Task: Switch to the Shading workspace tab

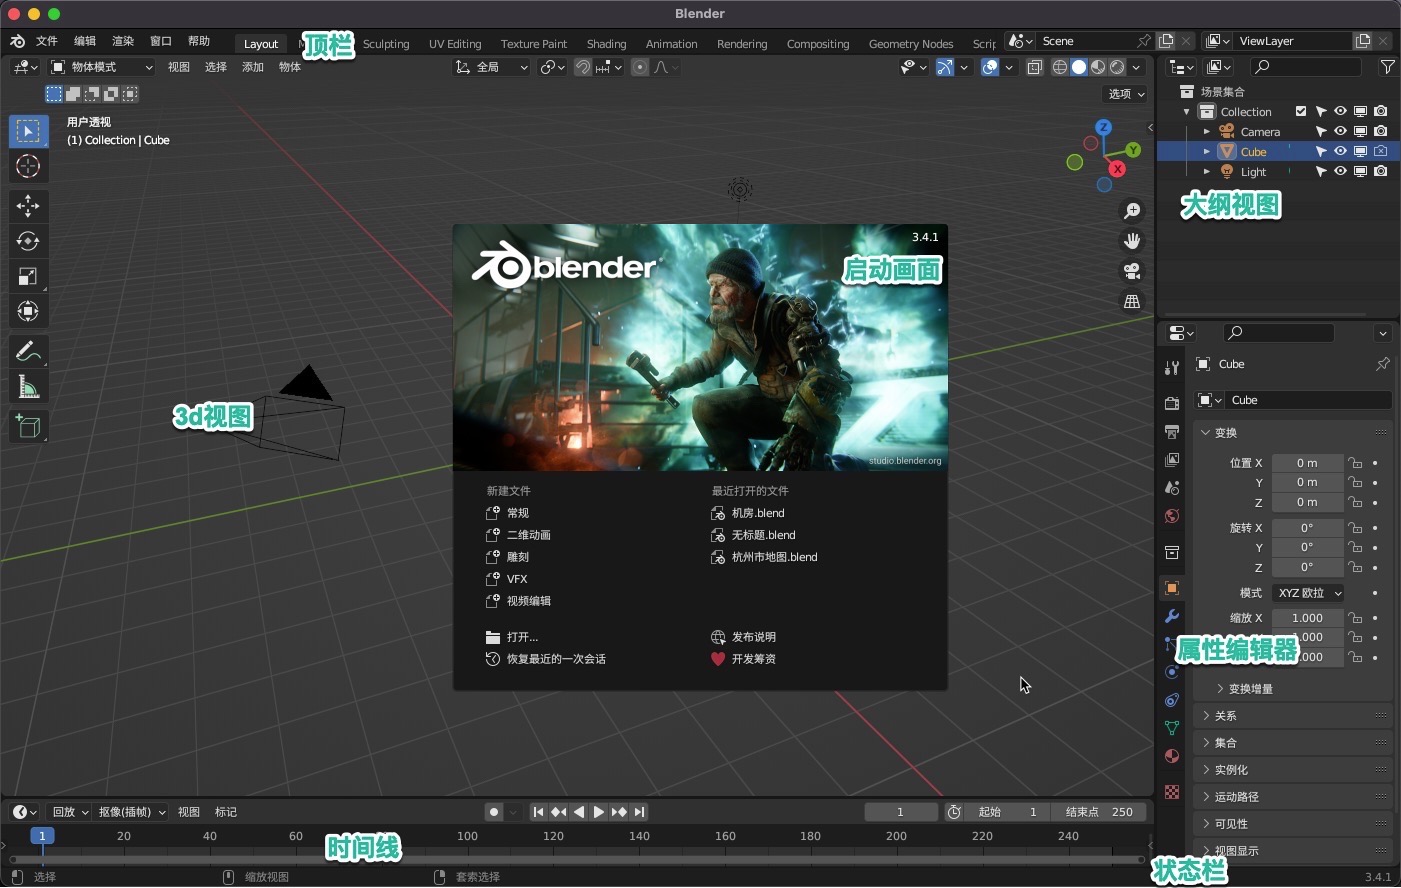Action: (606, 44)
